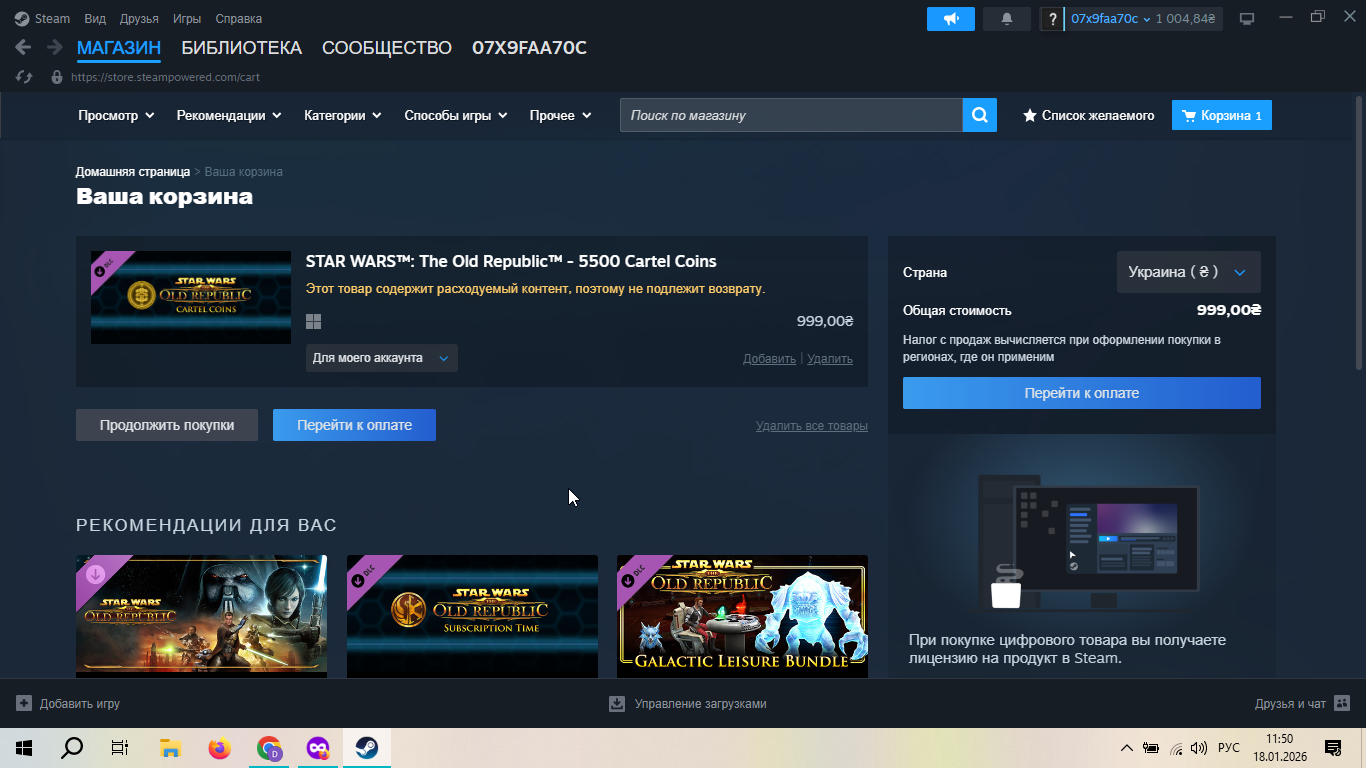Viewport: 1366px width, 768px height.
Task: Open the Корзина 1 cart button
Action: coord(1222,115)
